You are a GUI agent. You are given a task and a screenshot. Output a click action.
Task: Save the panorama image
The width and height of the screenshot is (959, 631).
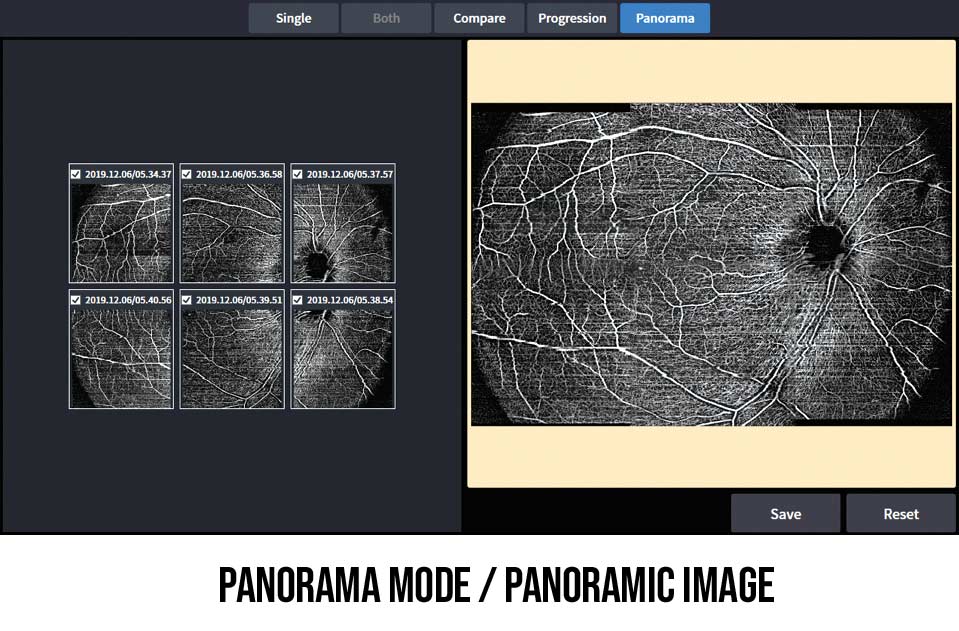coord(785,514)
